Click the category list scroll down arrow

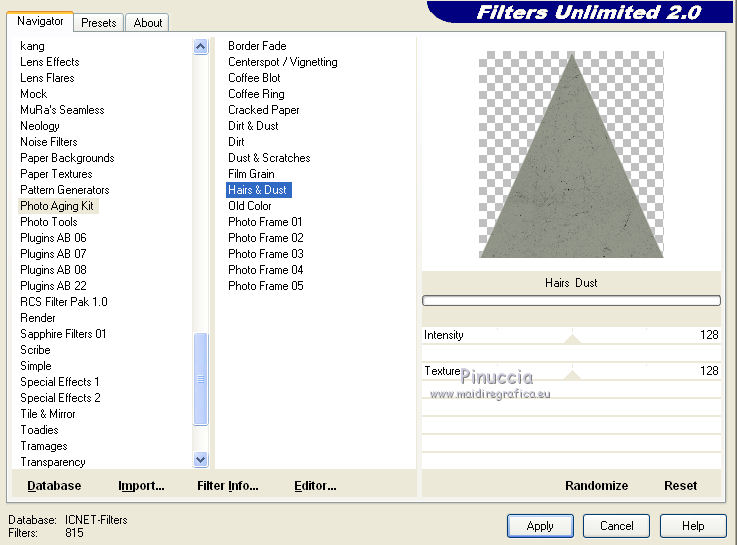pyautogui.click(x=201, y=459)
